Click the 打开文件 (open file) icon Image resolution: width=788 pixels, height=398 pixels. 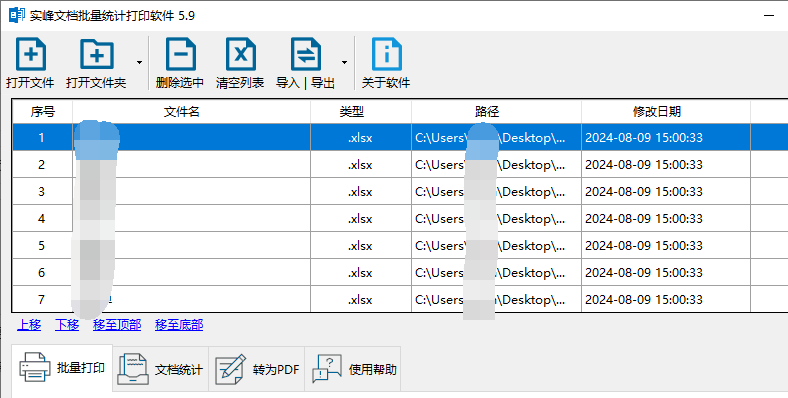pyautogui.click(x=31, y=54)
